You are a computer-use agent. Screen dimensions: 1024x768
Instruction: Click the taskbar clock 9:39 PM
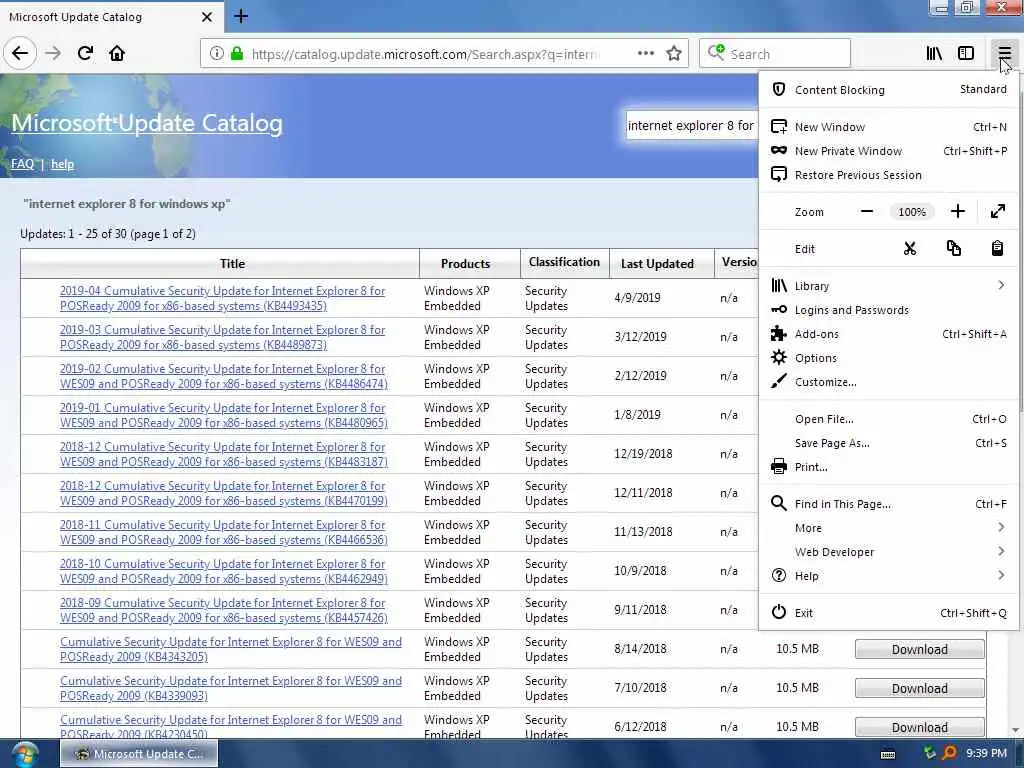pyautogui.click(x=986, y=754)
